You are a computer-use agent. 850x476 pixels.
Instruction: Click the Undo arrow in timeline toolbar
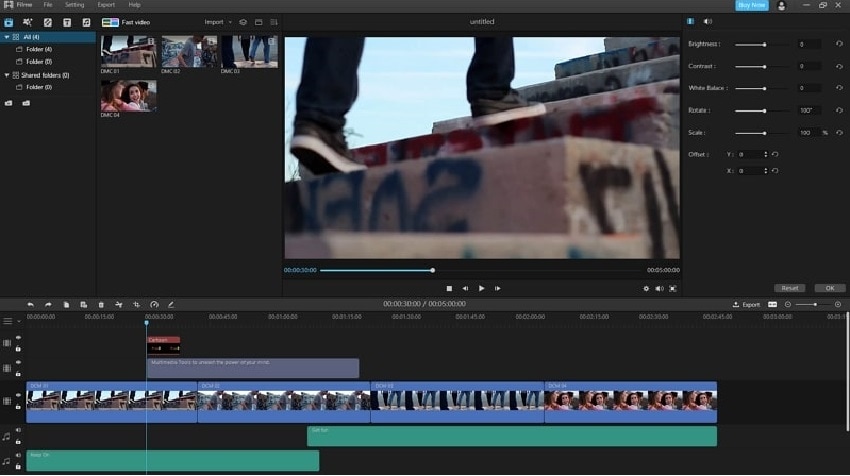30,305
